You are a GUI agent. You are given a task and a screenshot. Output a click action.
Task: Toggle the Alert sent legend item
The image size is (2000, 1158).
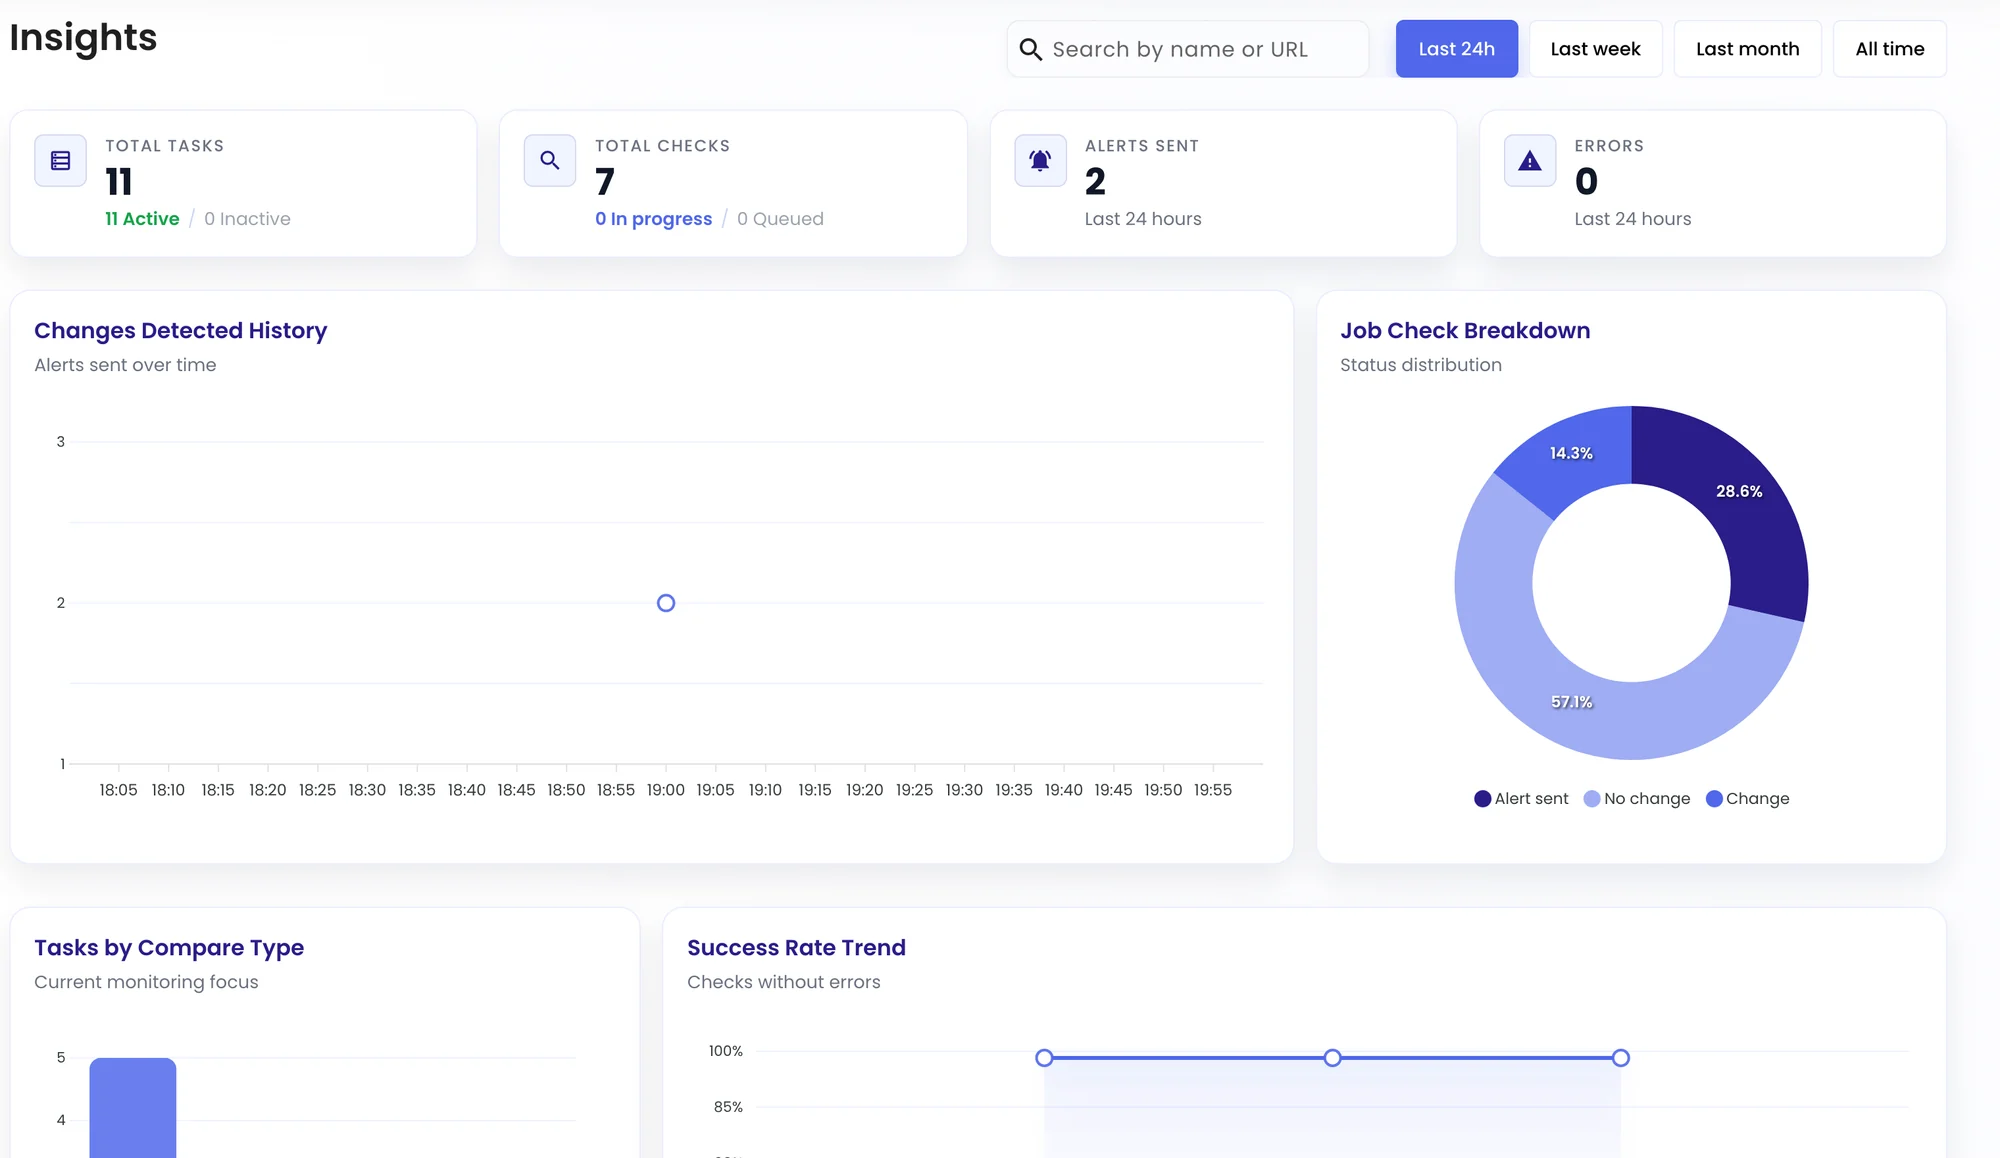pos(1521,798)
